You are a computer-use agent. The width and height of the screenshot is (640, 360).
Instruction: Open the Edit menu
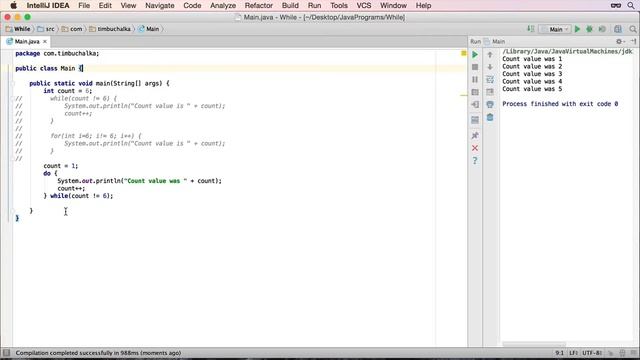pos(105,6)
